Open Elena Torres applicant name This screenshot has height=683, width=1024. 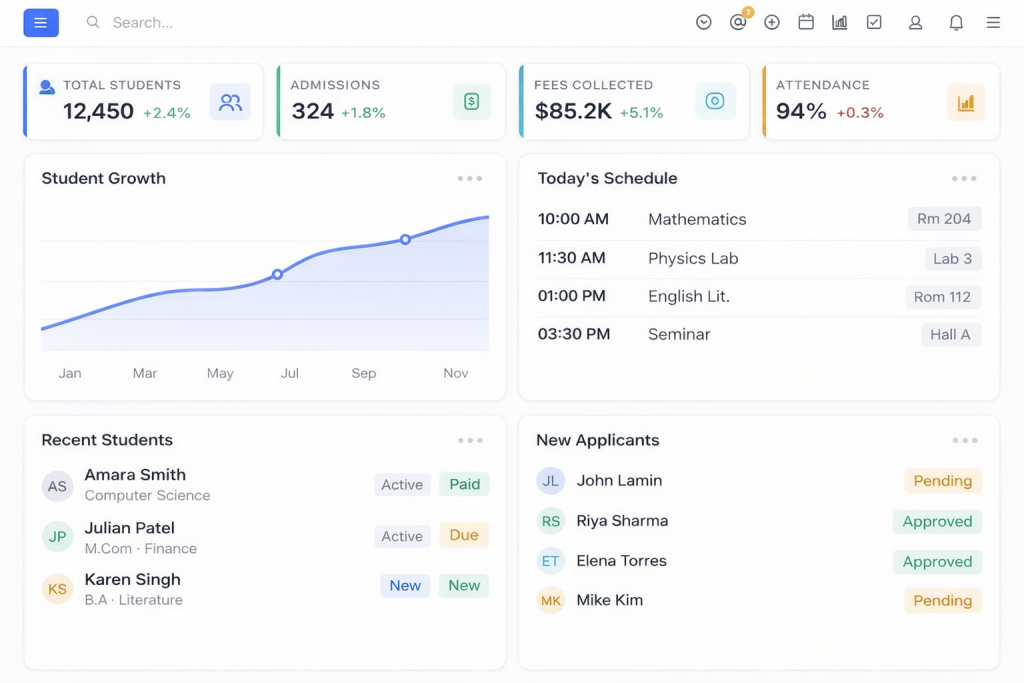(622, 561)
